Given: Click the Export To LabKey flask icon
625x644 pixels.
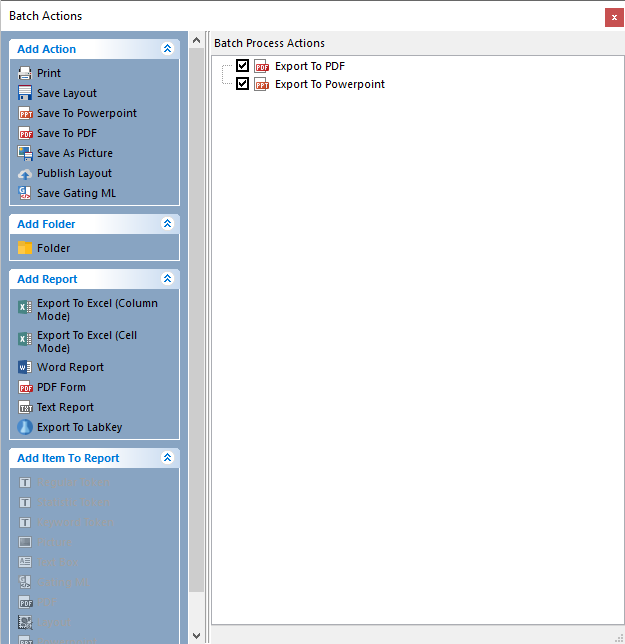Looking at the screenshot, I should (25, 427).
